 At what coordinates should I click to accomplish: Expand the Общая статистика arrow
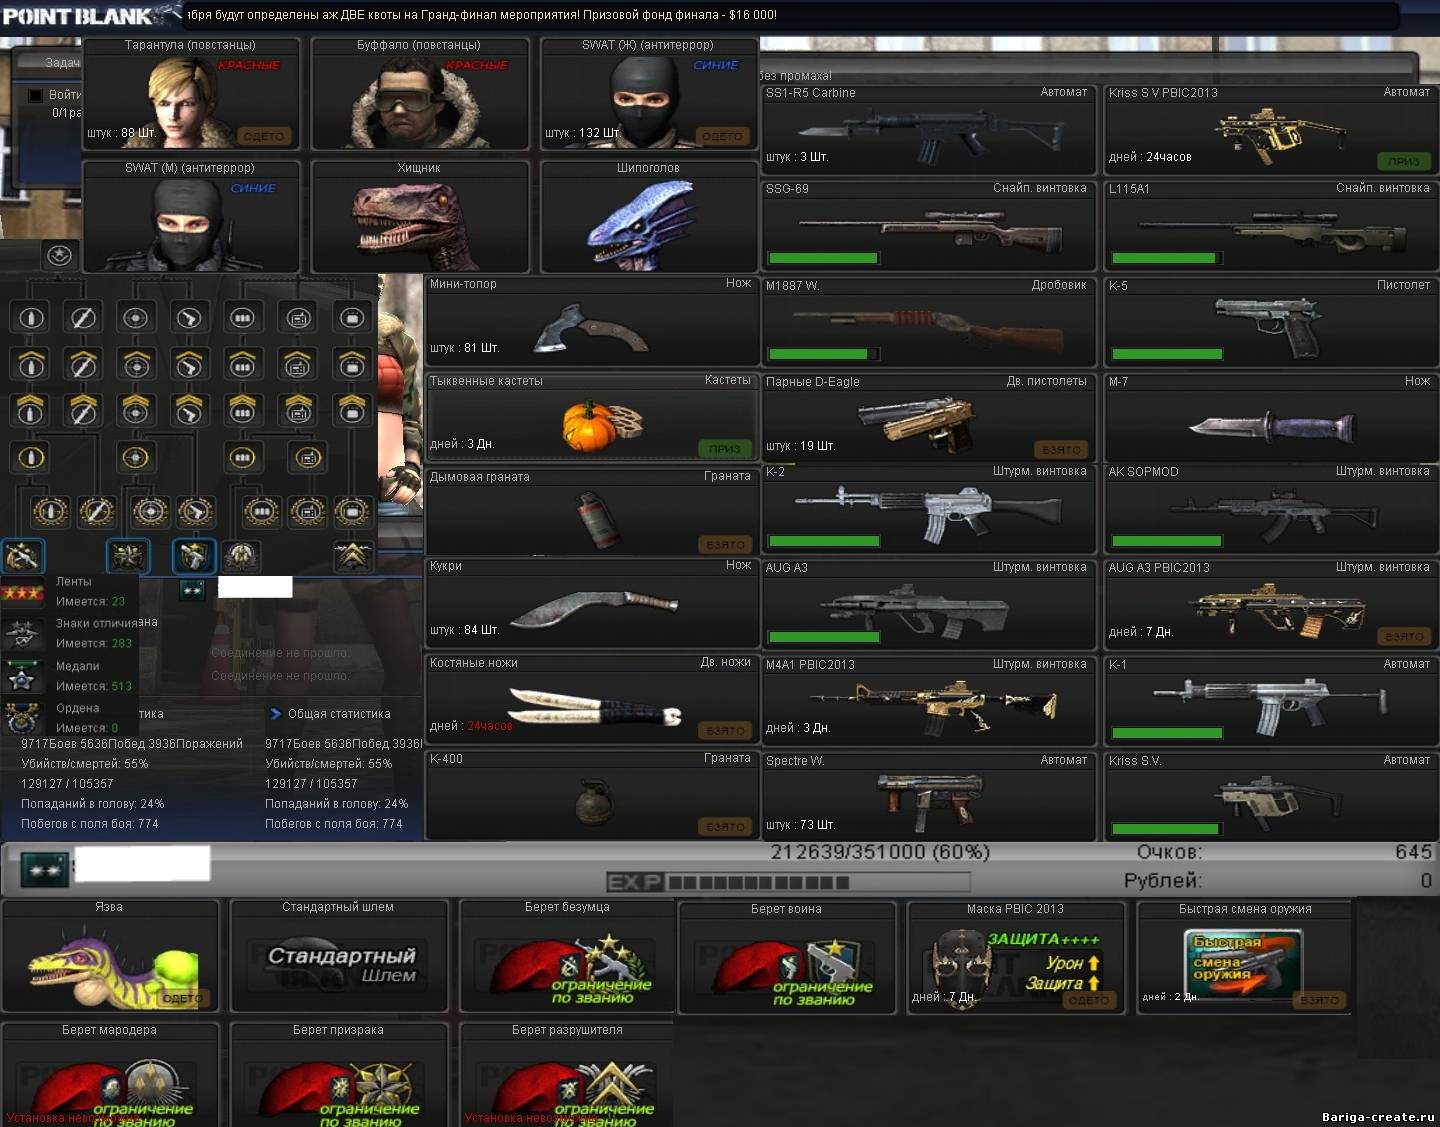click(x=275, y=714)
